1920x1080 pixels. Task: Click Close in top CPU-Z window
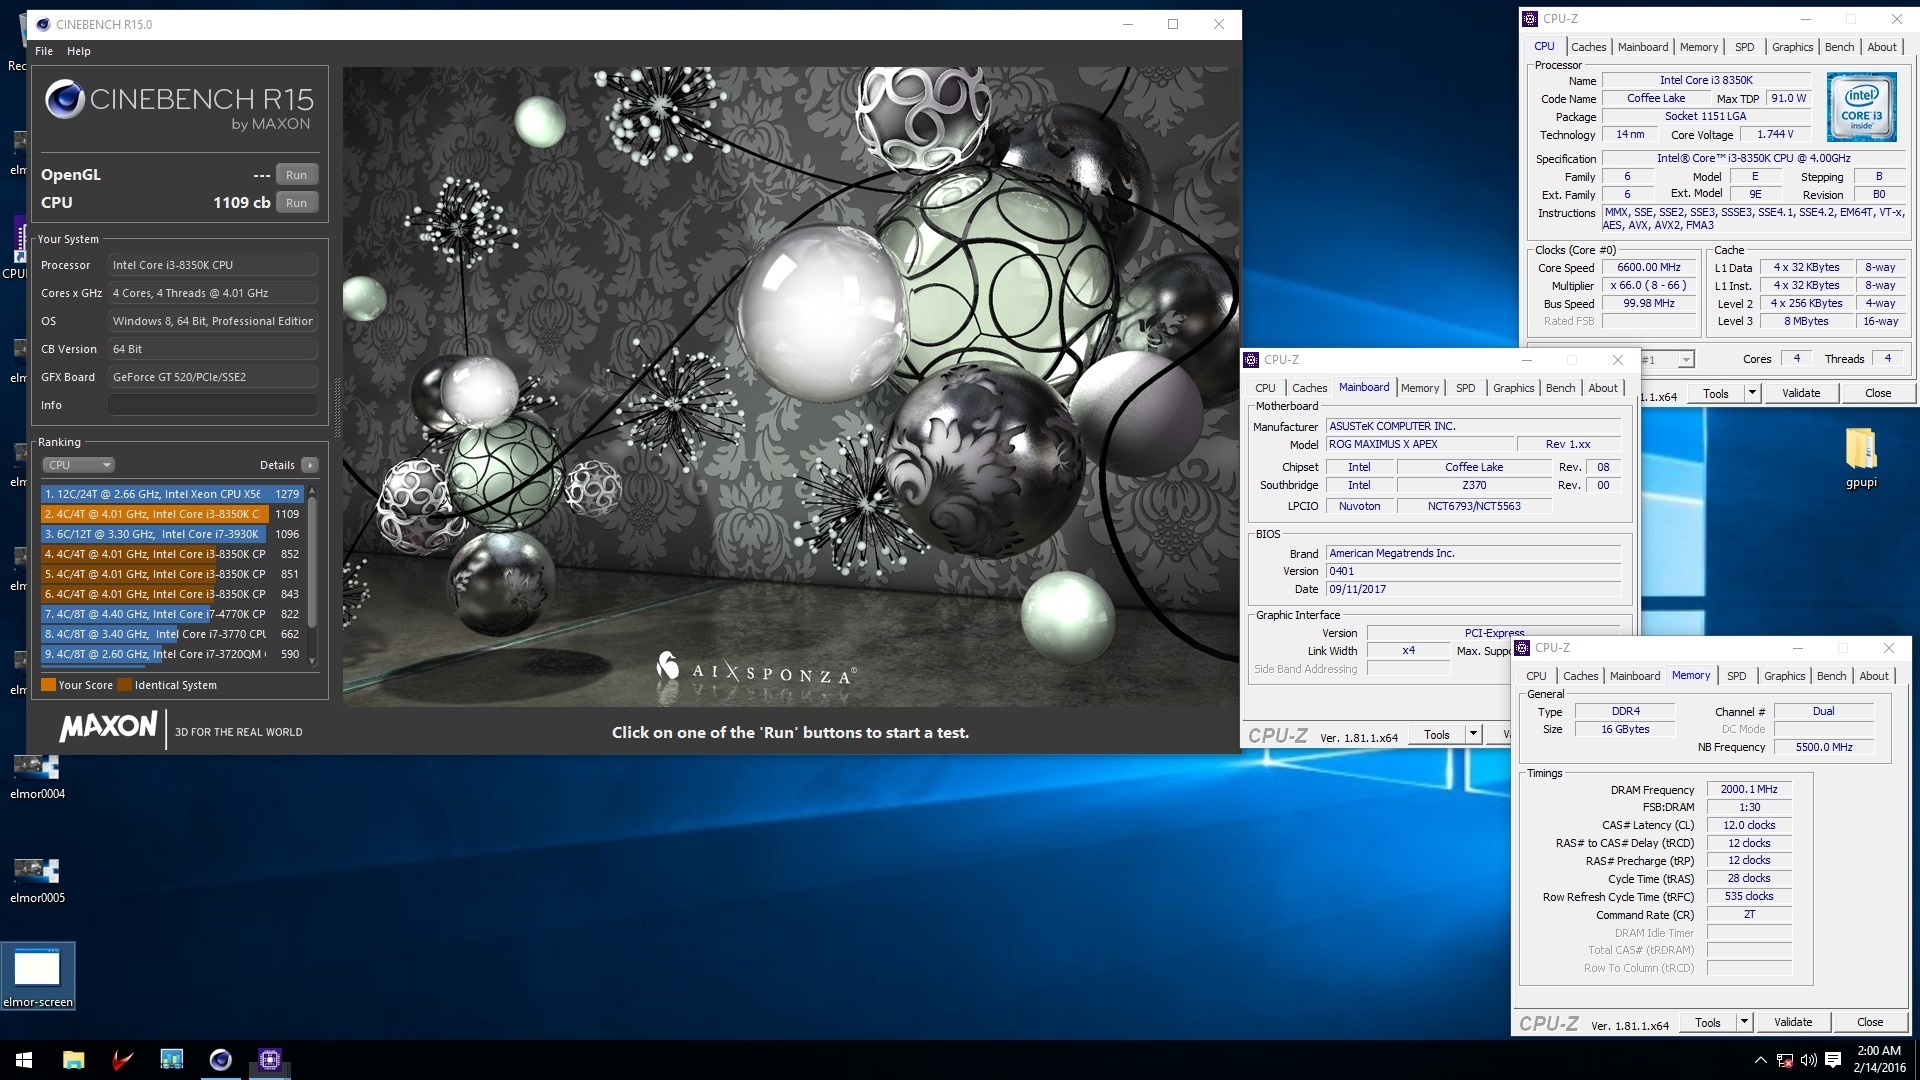pos(1878,393)
